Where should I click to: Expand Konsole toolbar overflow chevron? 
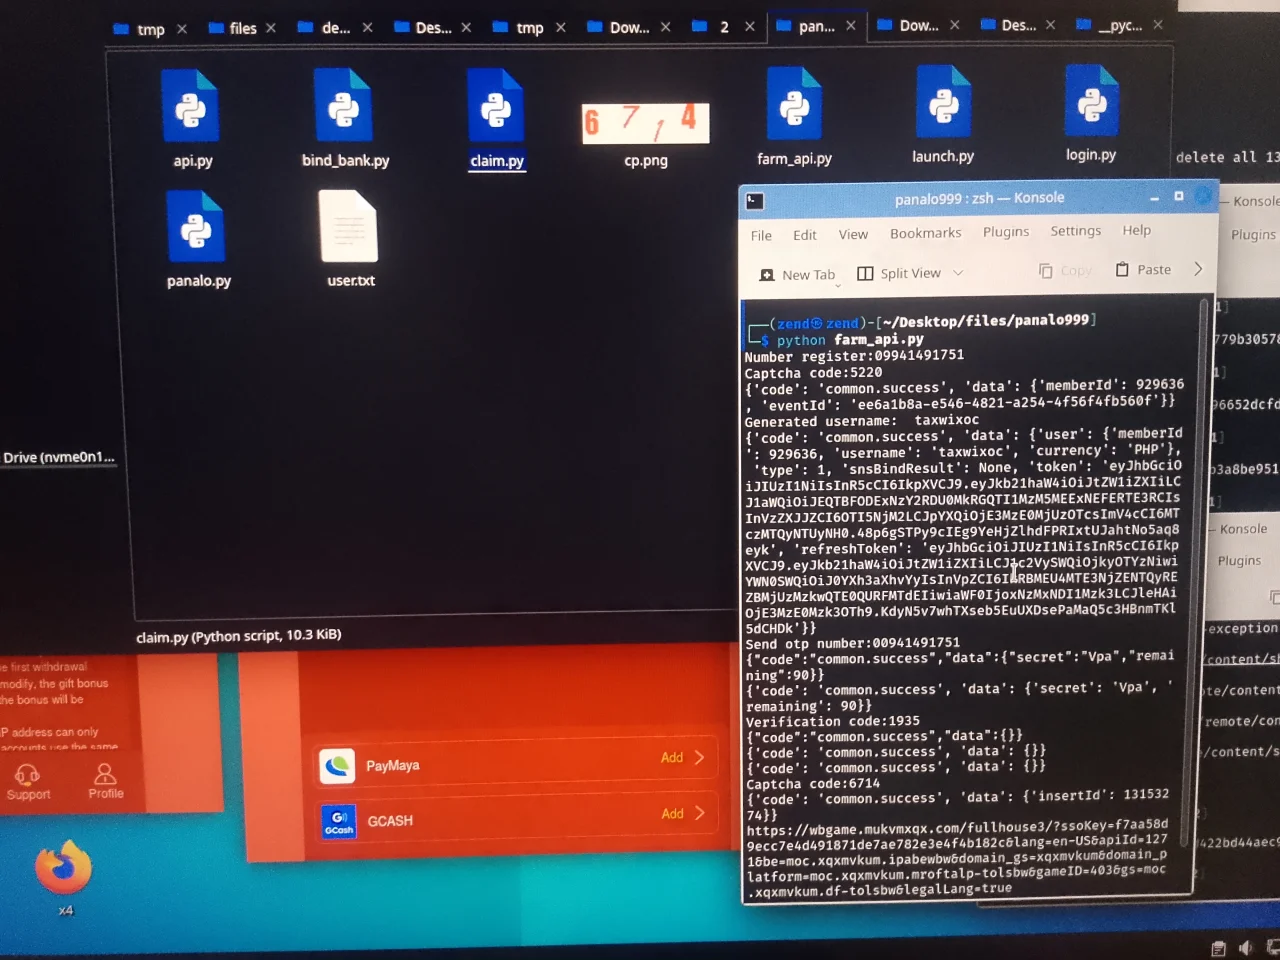coord(1198,269)
